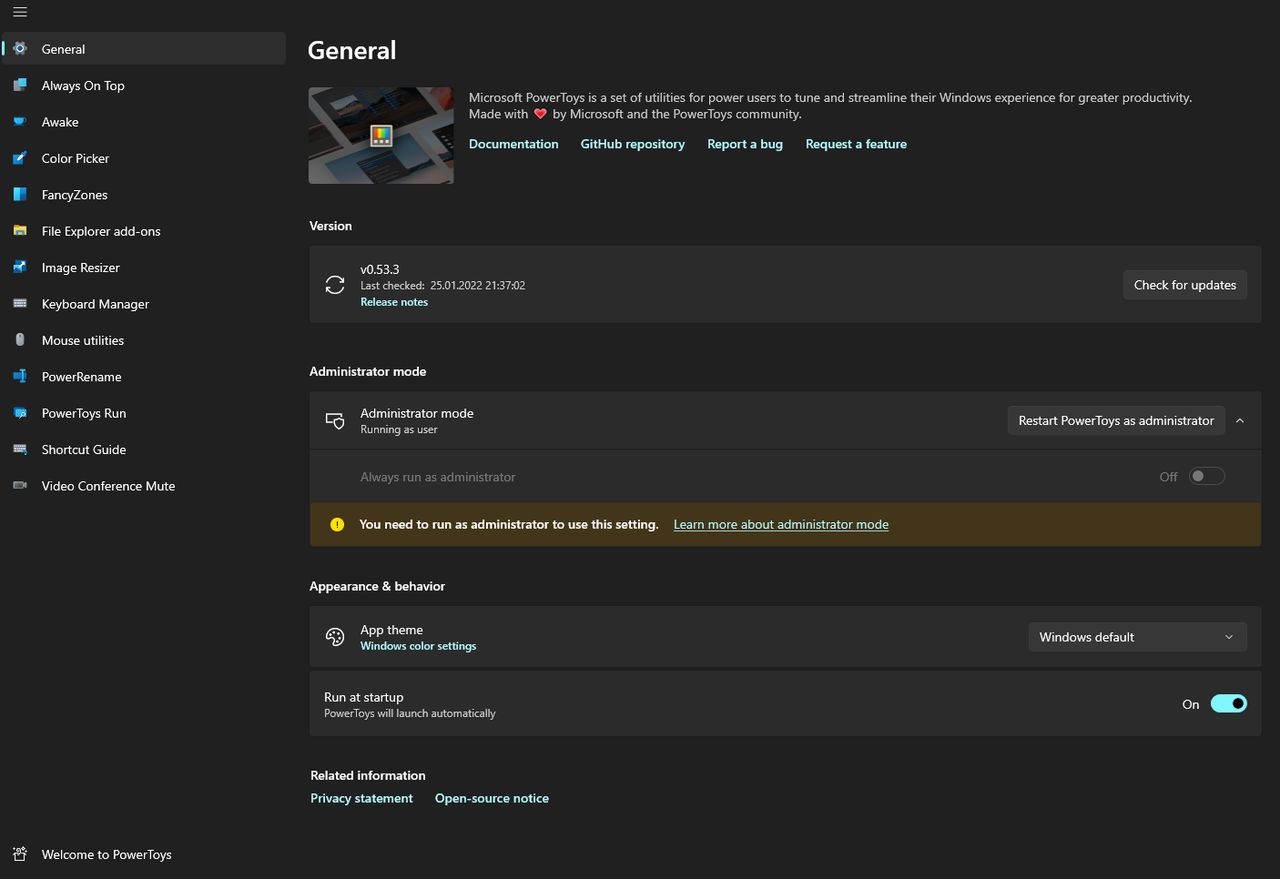1280x879 pixels.
Task: Click the Administrator mode shield icon
Action: coord(335,421)
